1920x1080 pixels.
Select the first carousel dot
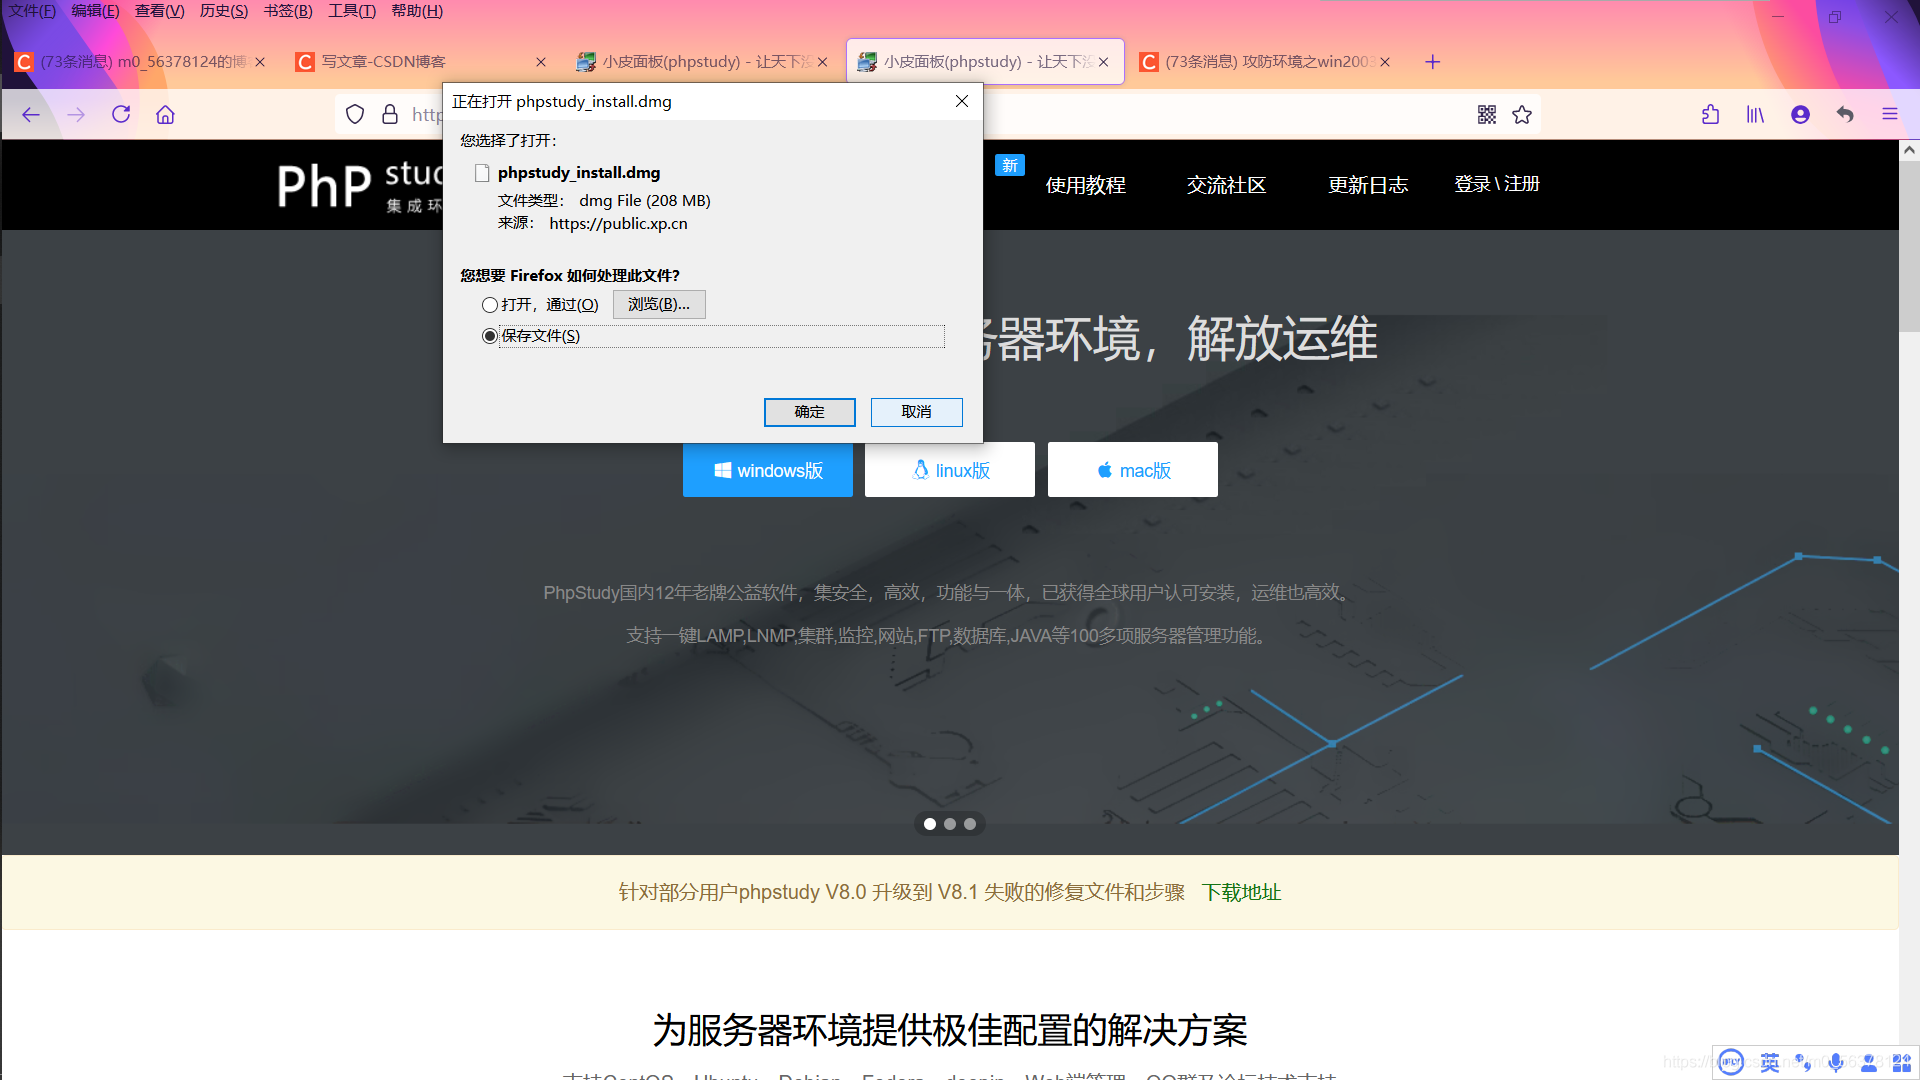(930, 824)
